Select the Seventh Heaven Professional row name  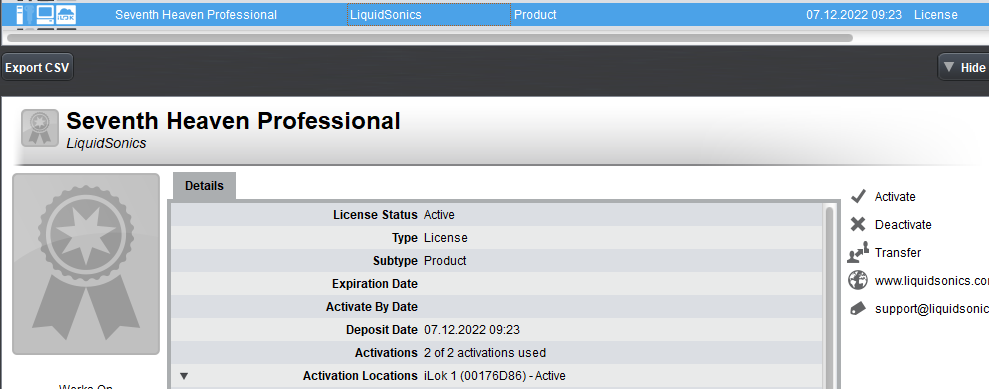[x=196, y=15]
